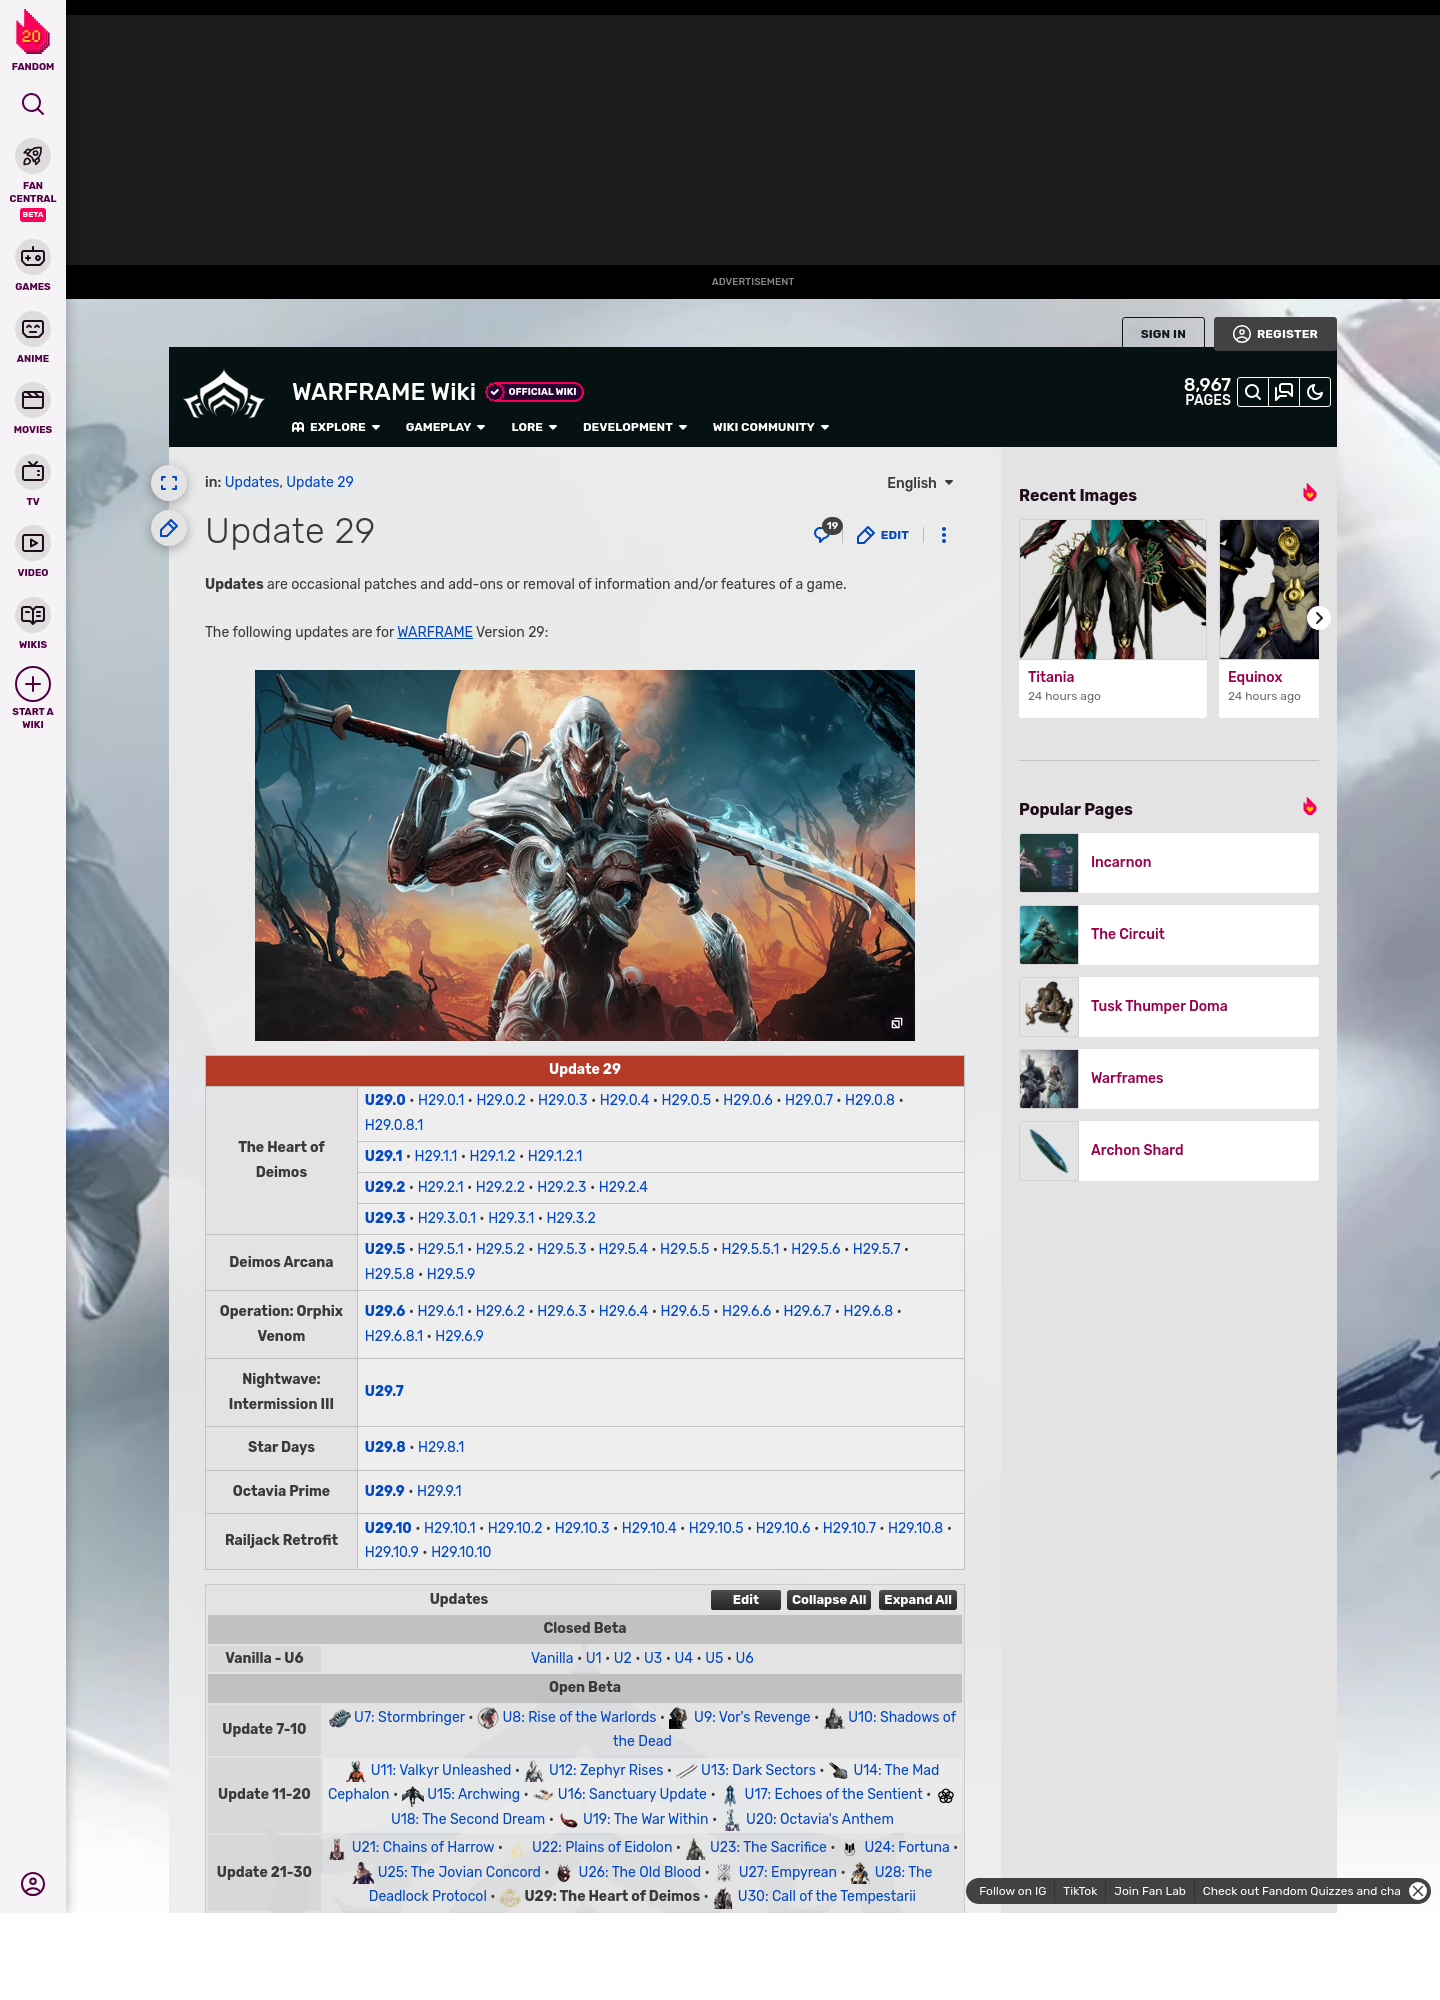The height and width of the screenshot is (2000, 1440).
Task: Advance the Recent Images carousel arrow
Action: click(1319, 618)
